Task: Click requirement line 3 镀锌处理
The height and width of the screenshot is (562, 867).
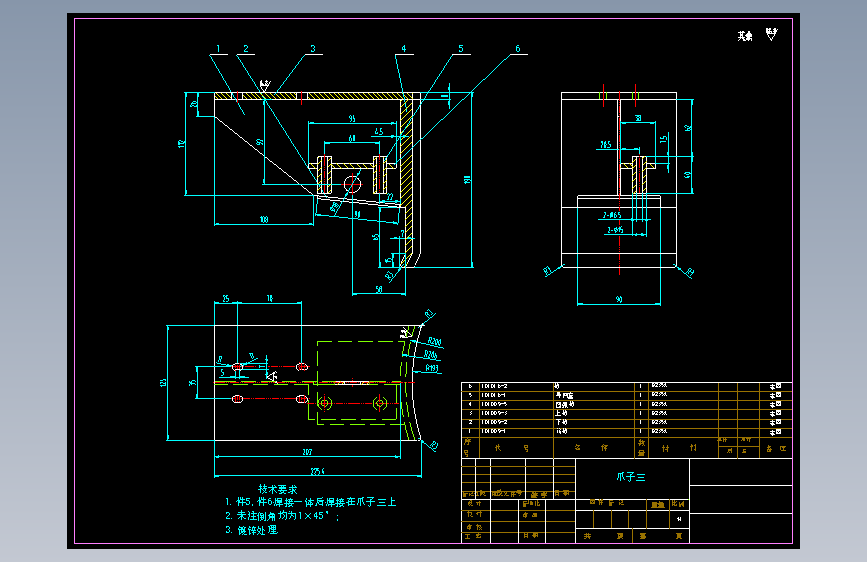Action: tap(252, 530)
